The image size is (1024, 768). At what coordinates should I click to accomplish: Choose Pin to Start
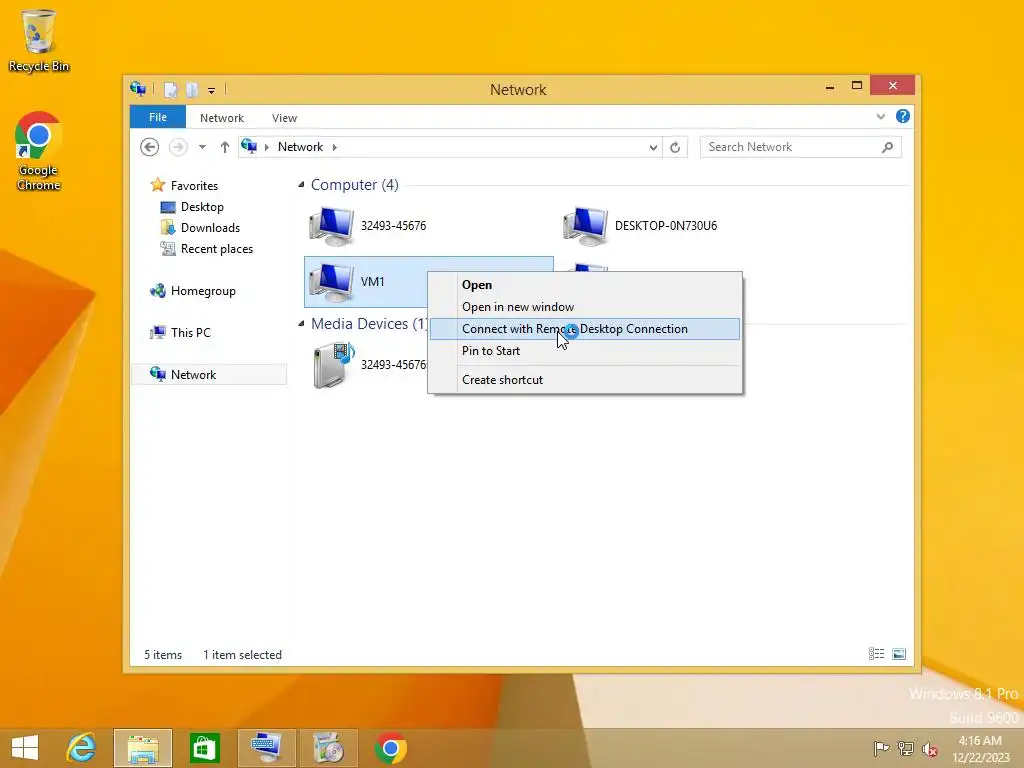[585, 351]
